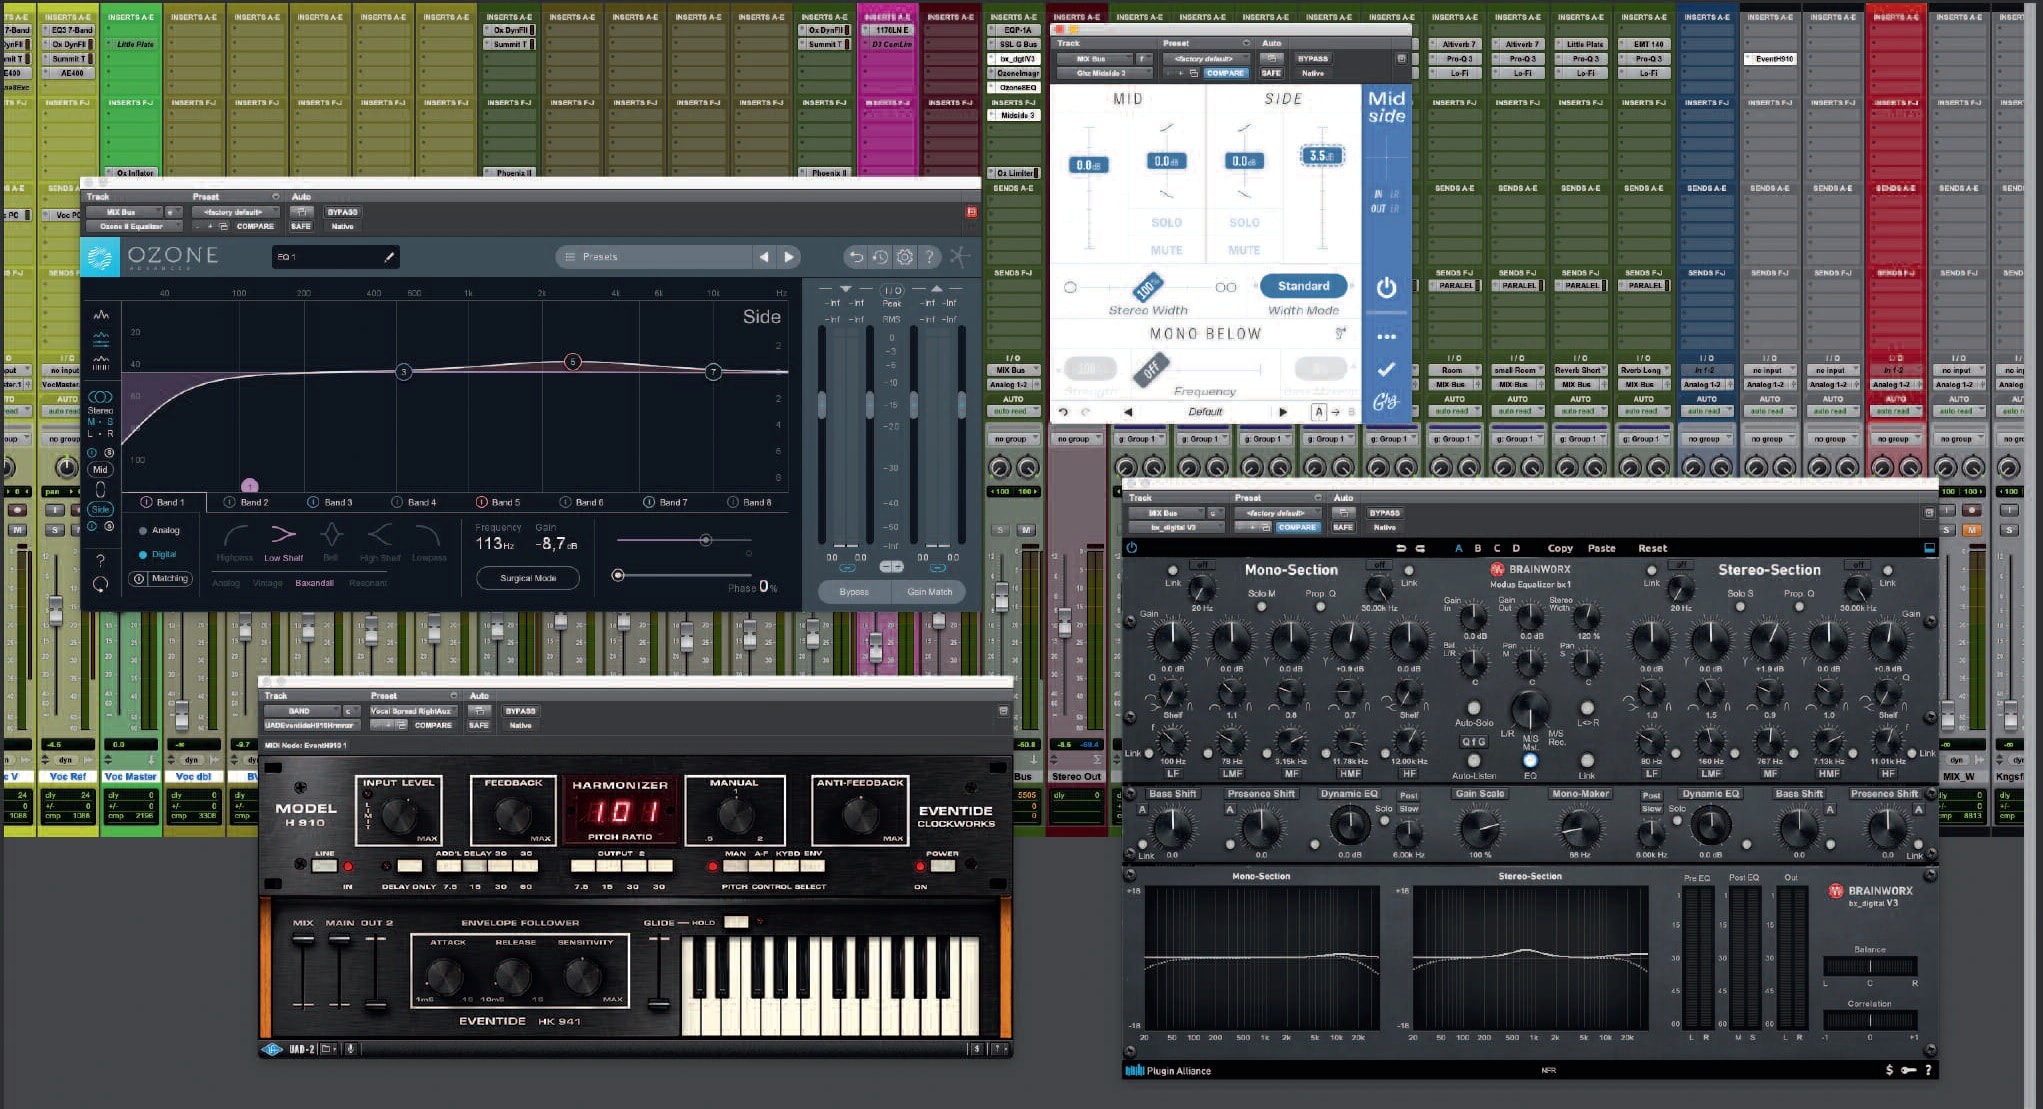This screenshot has width=2043, height=1109.
Task: Click Surgical Mode button in Ozone
Action: click(x=528, y=578)
